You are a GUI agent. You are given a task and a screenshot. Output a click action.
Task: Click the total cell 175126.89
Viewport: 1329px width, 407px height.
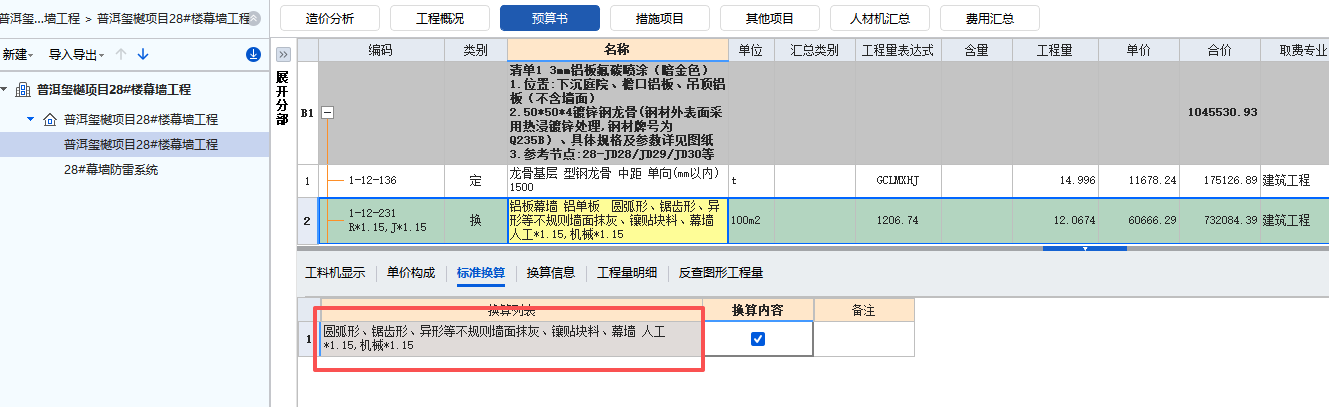1220,181
